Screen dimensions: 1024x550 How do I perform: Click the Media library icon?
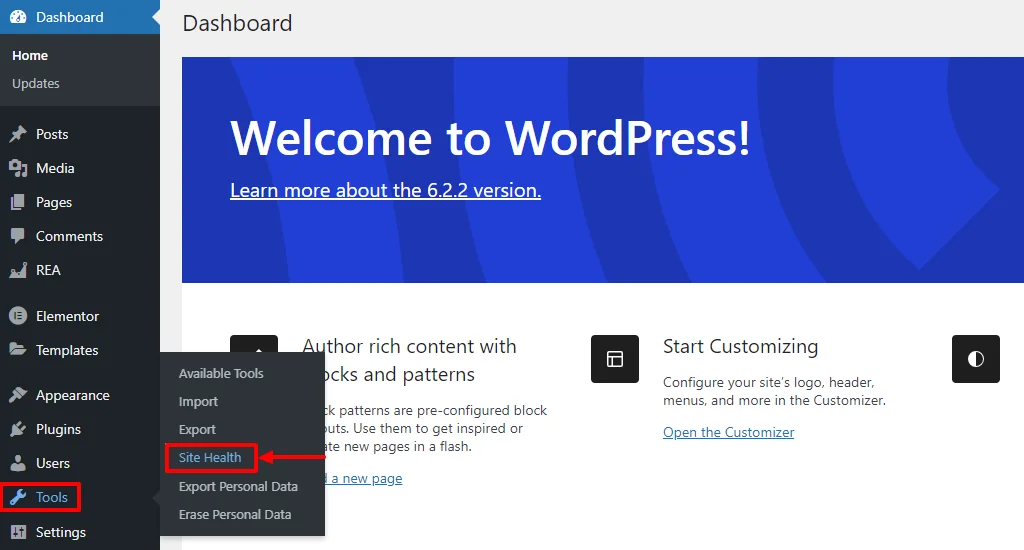[18, 168]
